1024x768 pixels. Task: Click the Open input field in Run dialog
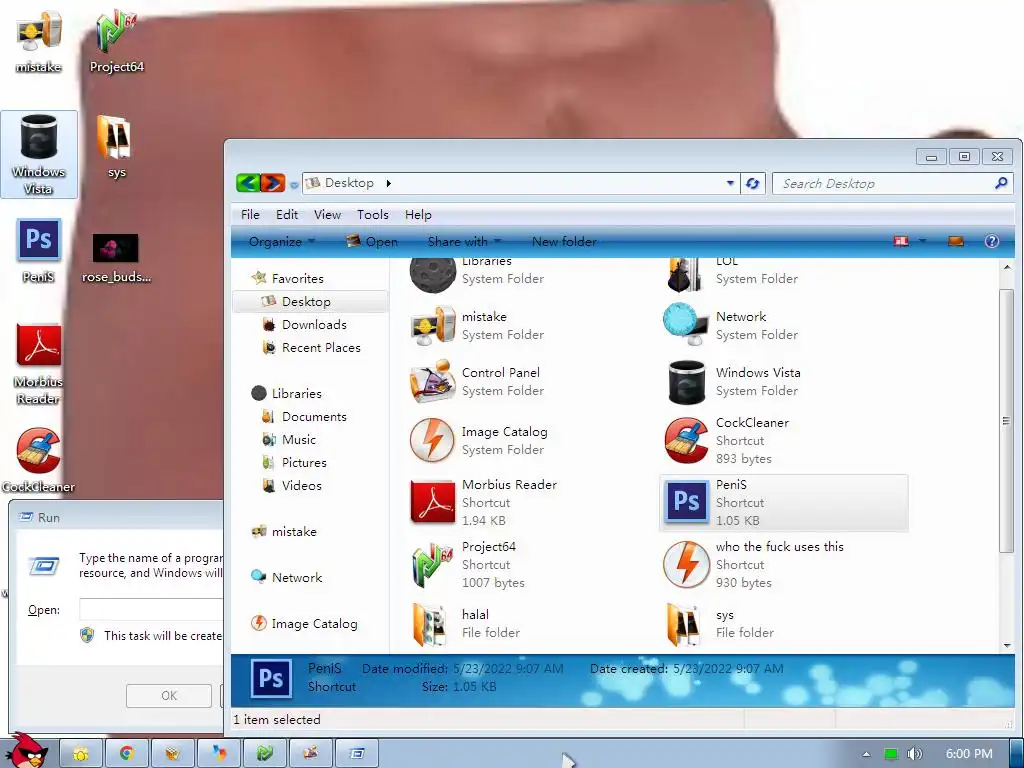151,609
